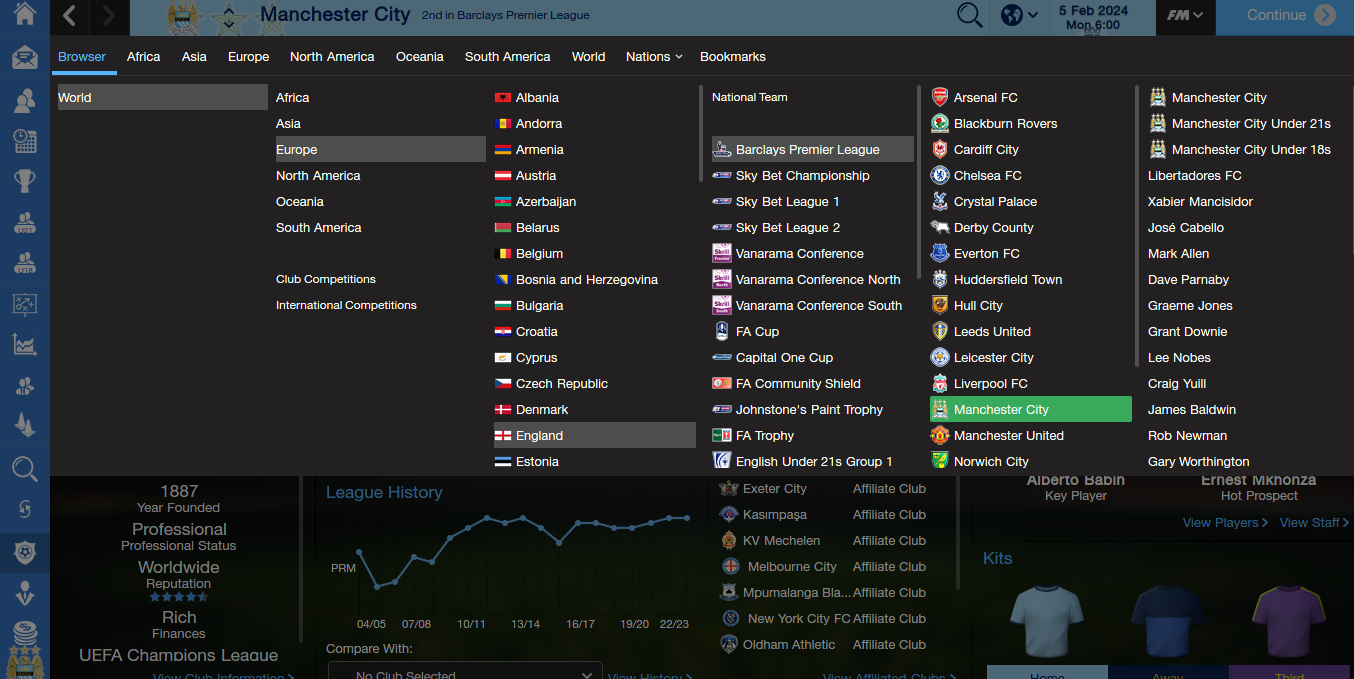Image resolution: width=1354 pixels, height=679 pixels.
Task: Click the View Staff link
Action: (1314, 523)
